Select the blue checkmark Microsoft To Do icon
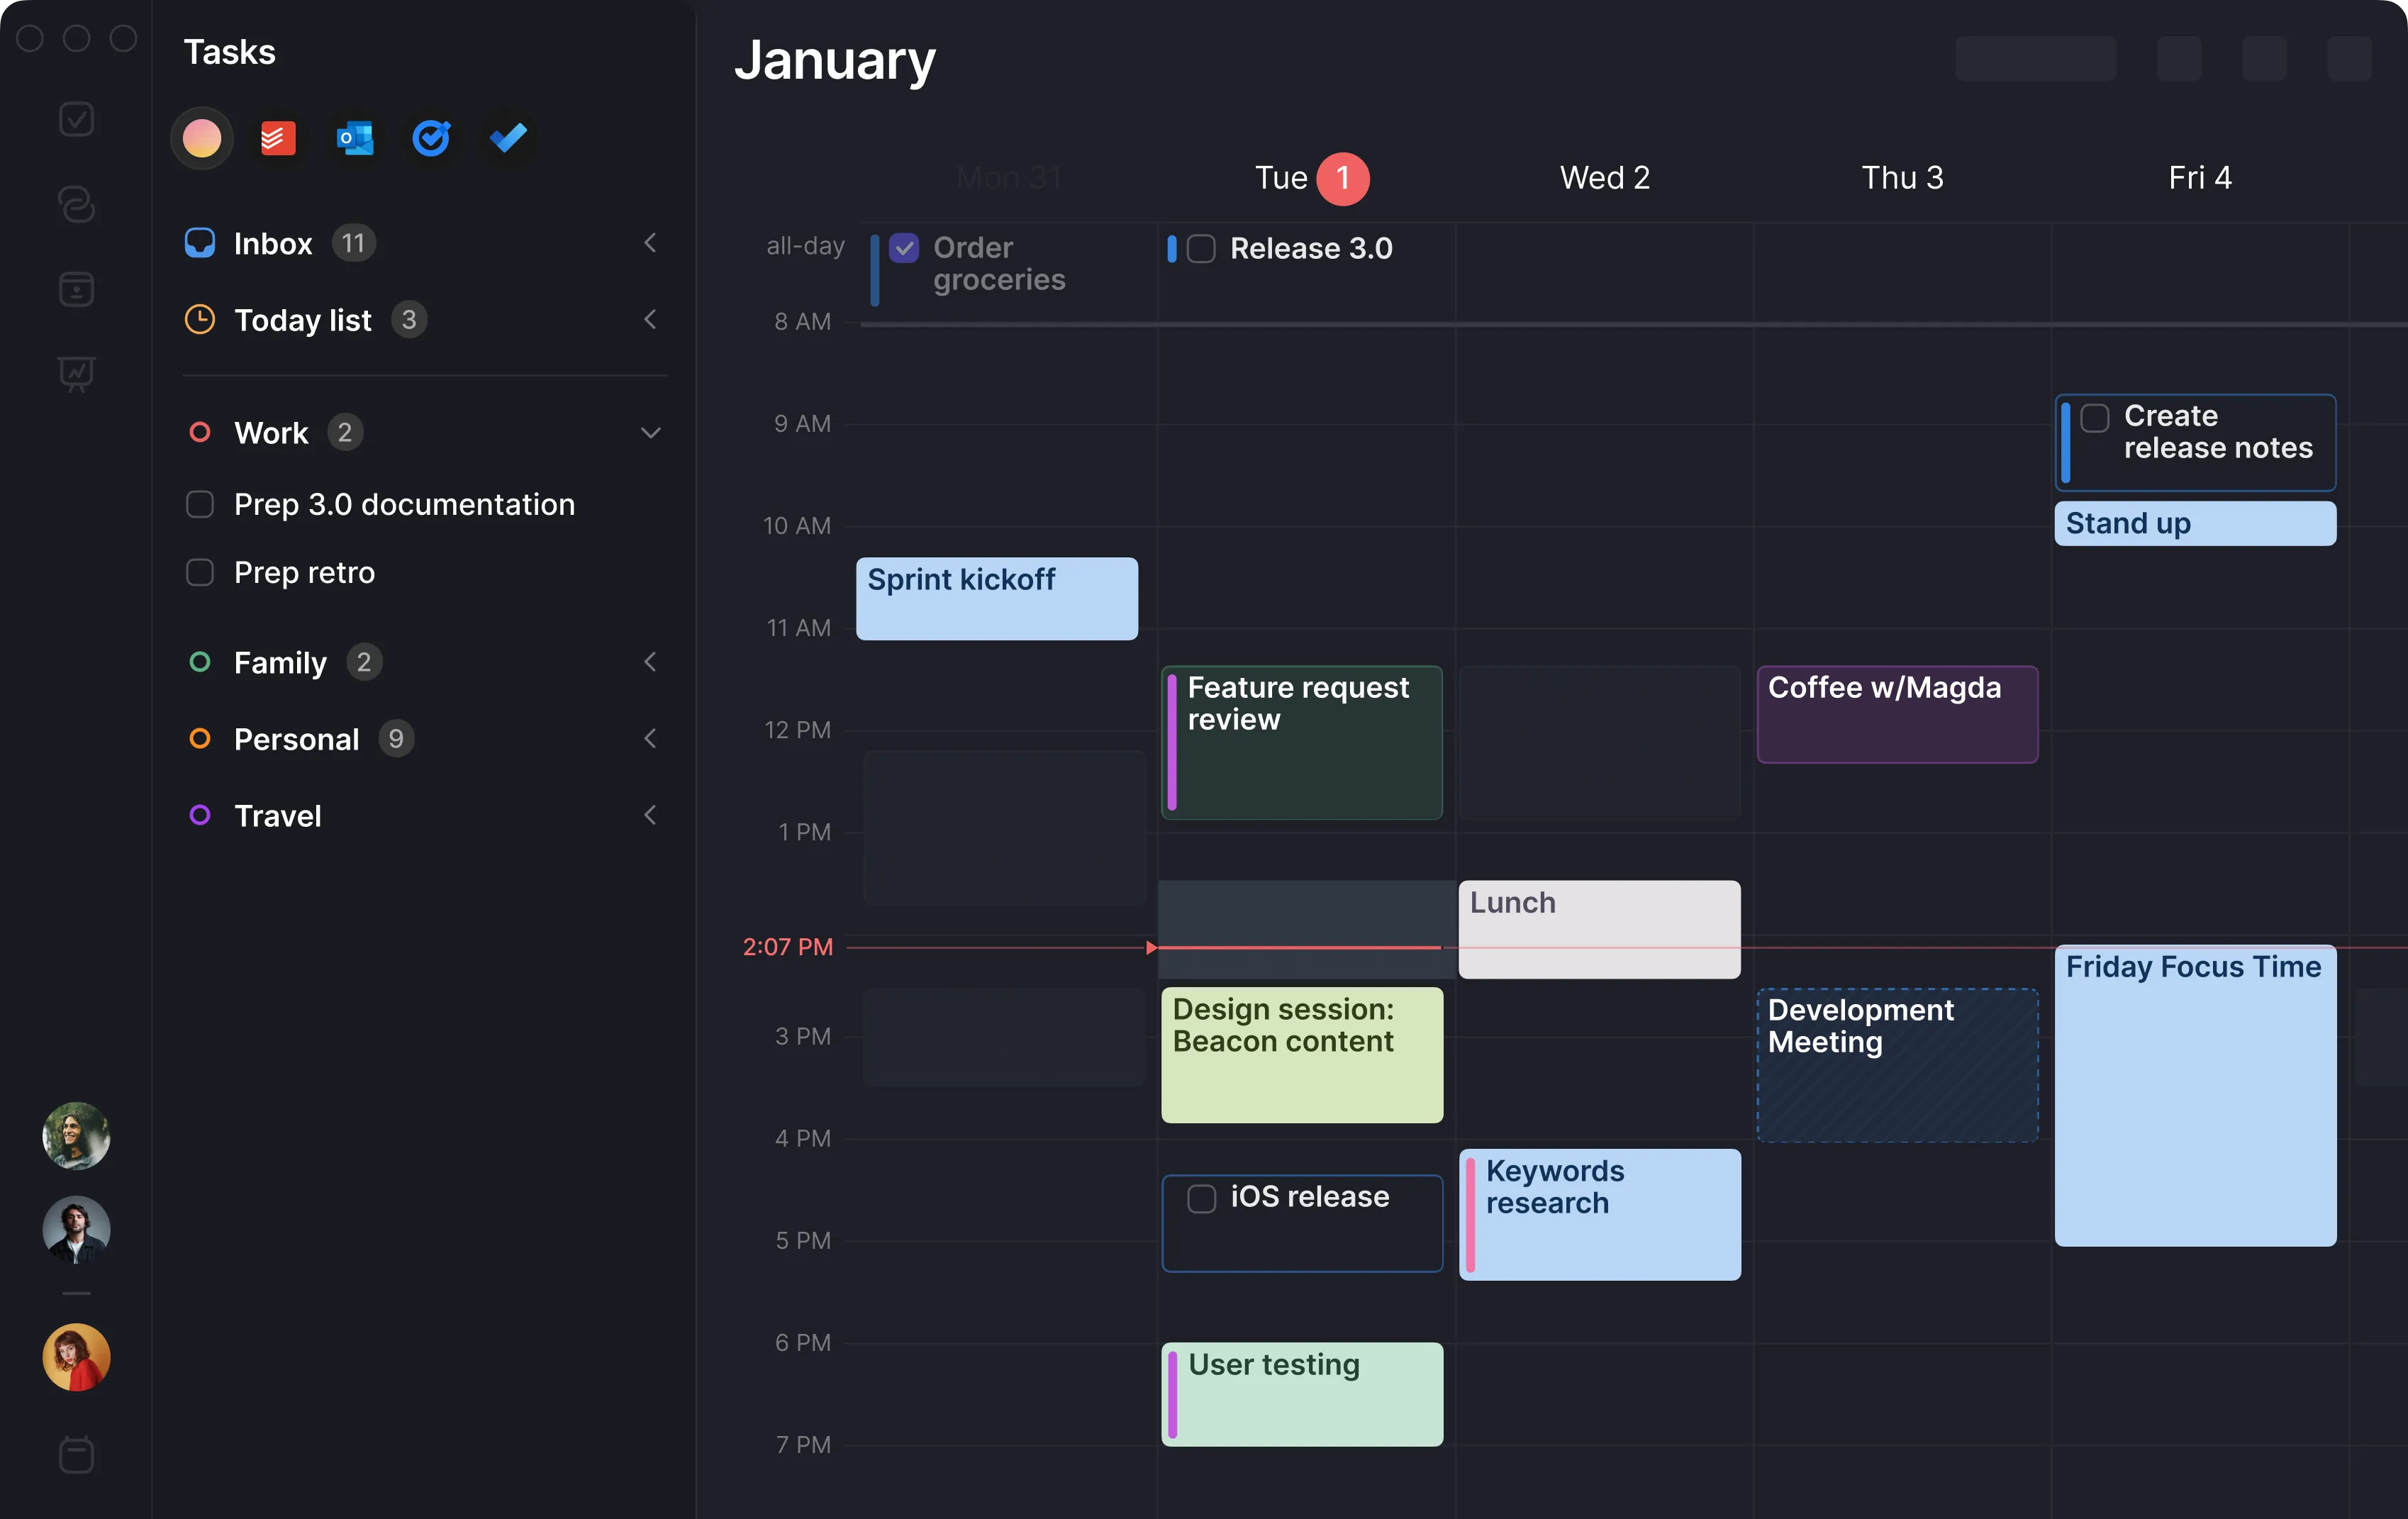The height and width of the screenshot is (1519, 2408). tap(508, 138)
